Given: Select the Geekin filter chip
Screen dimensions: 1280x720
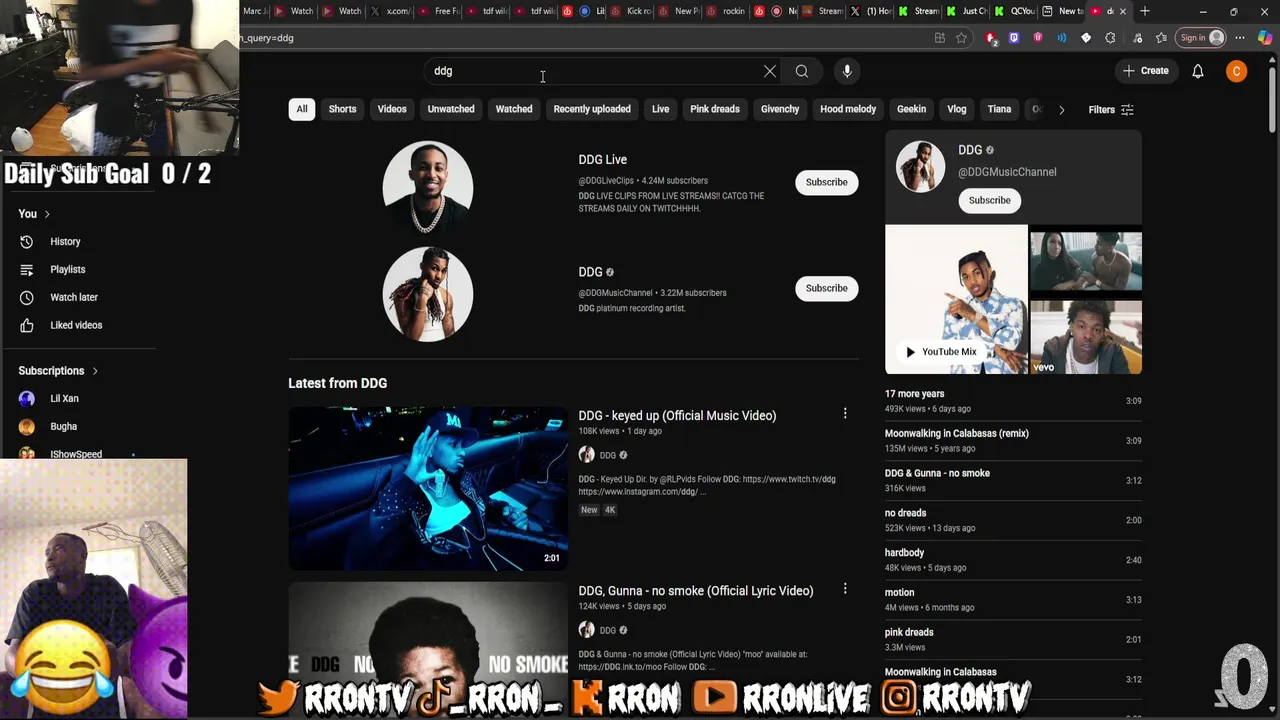Looking at the screenshot, I should click(x=911, y=109).
